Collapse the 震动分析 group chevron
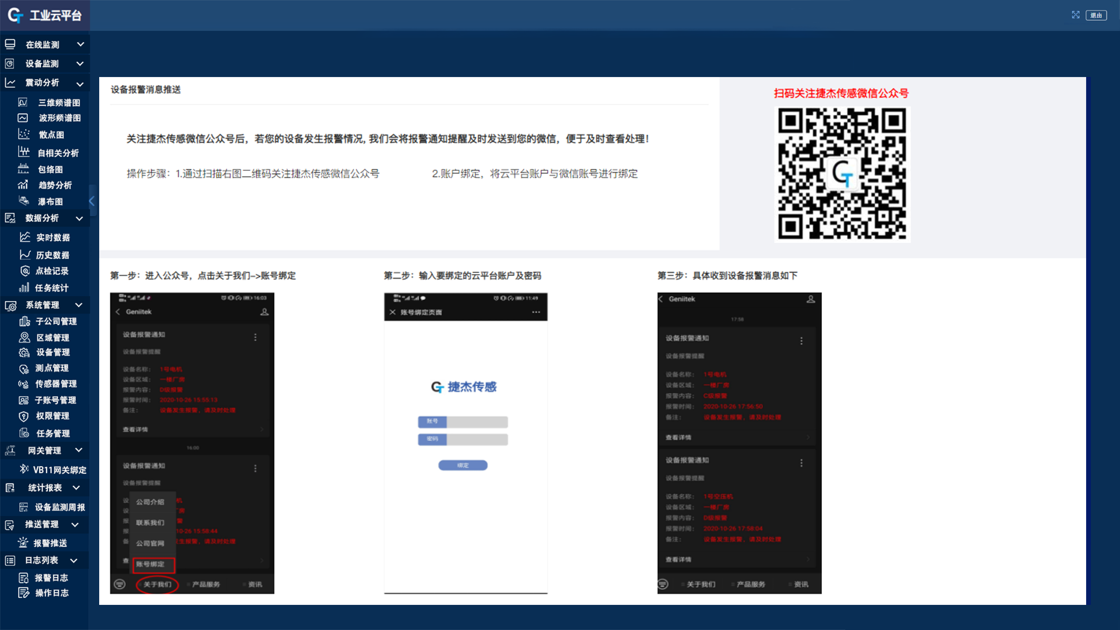The height and width of the screenshot is (630, 1120). coord(80,84)
